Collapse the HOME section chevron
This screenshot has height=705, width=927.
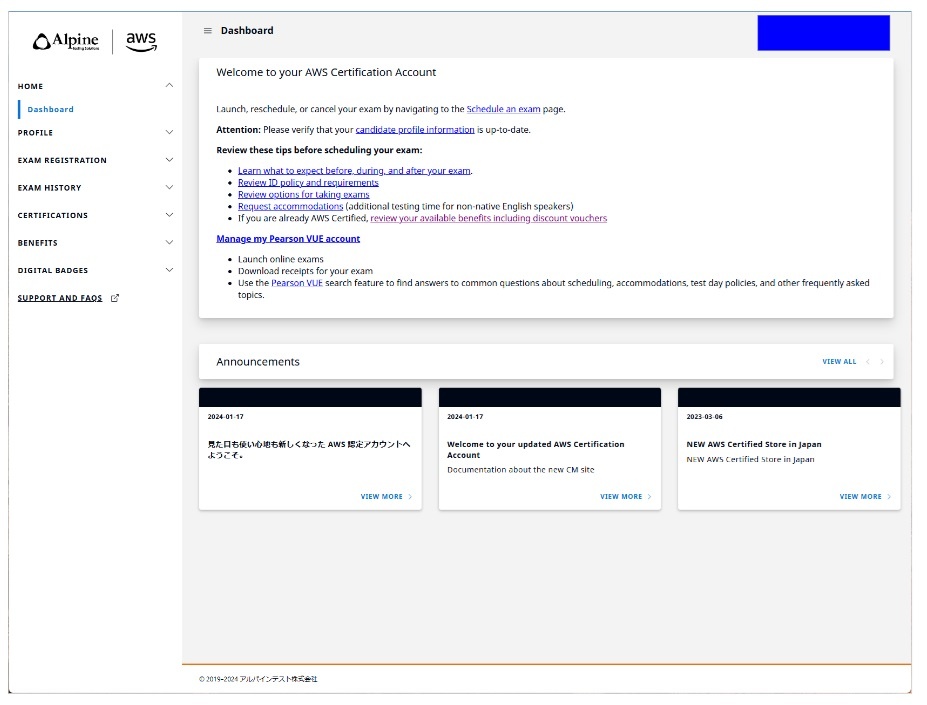click(169, 85)
